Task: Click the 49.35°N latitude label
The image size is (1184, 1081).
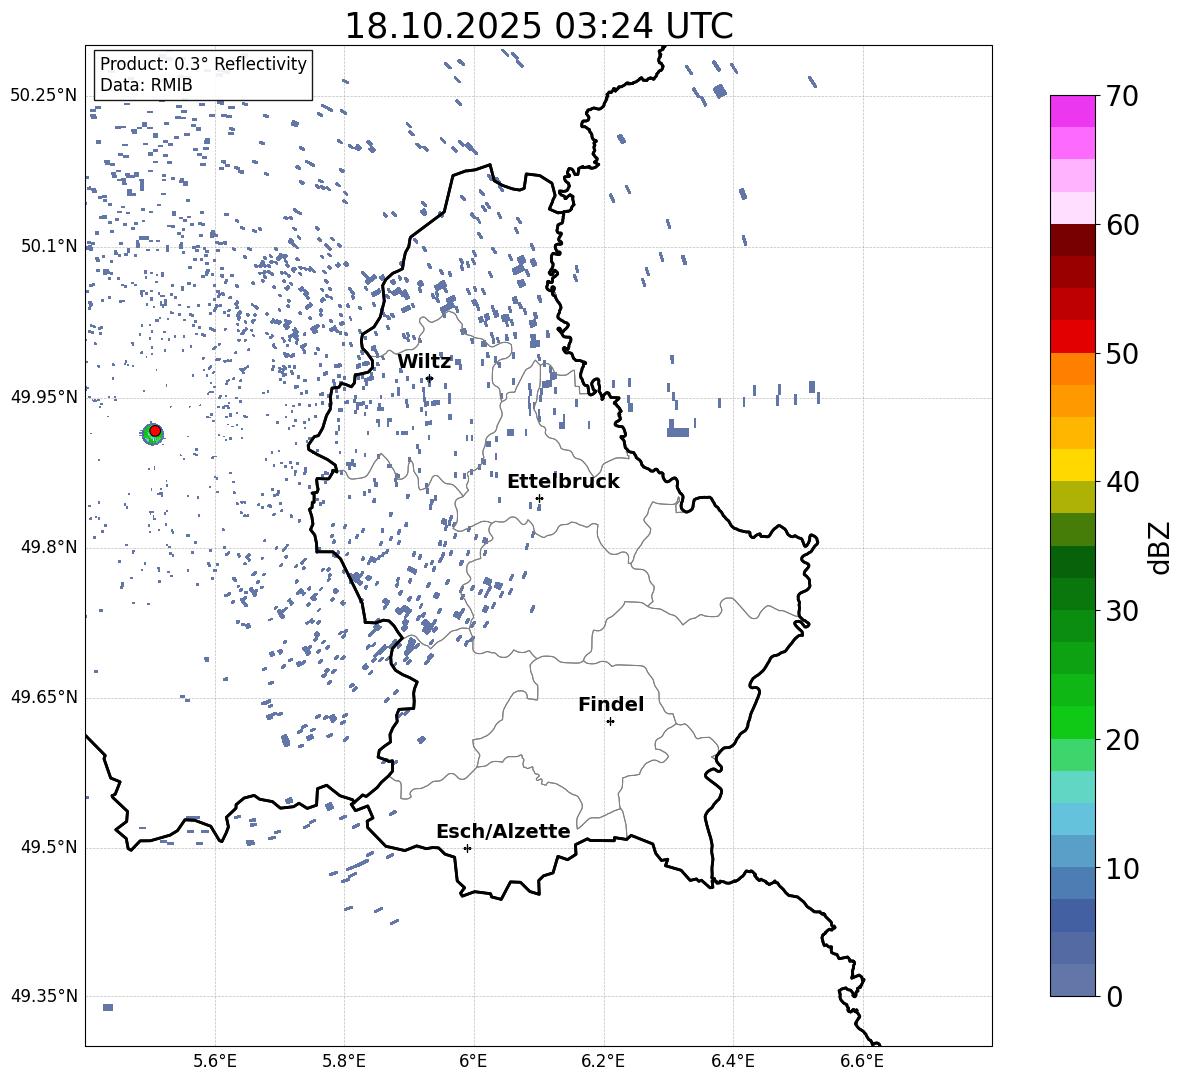Action: coord(44,996)
